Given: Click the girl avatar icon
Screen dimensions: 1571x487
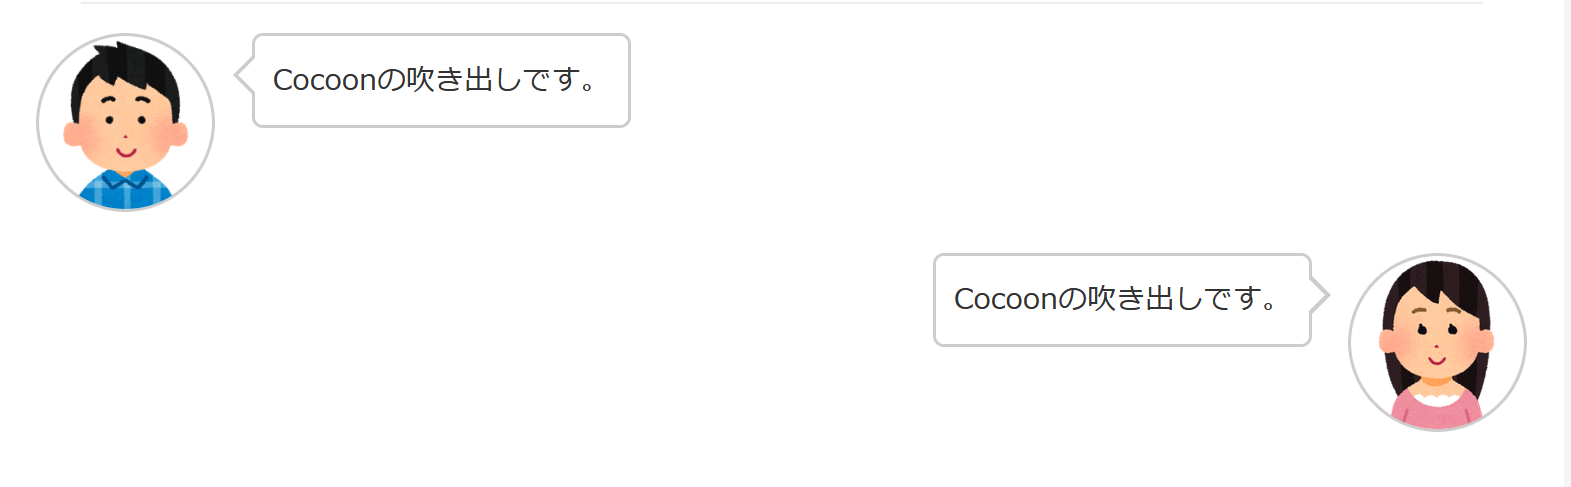Looking at the screenshot, I should pyautogui.click(x=1437, y=342).
